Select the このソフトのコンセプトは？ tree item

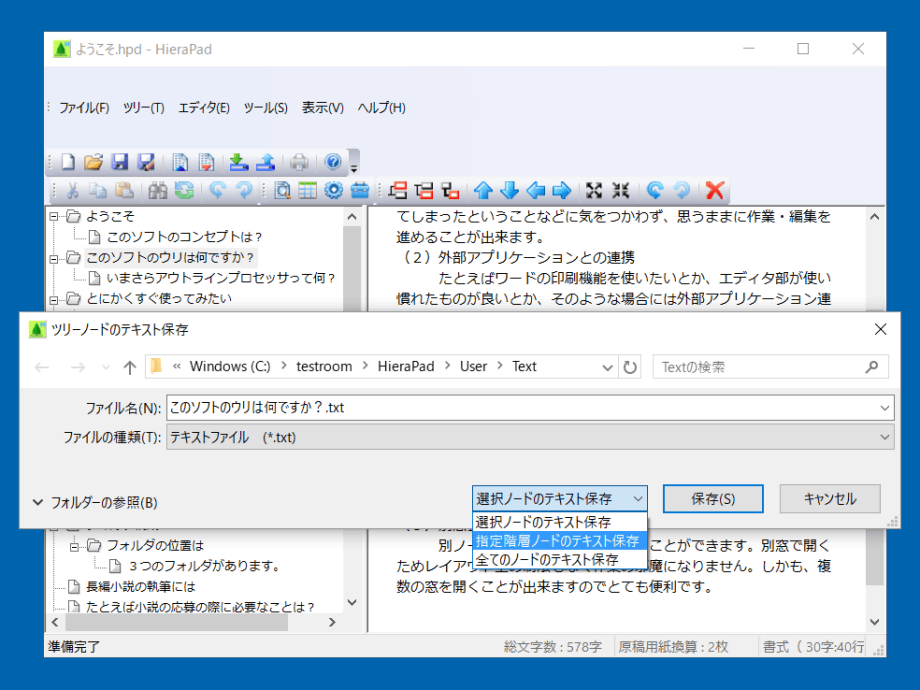(x=184, y=237)
